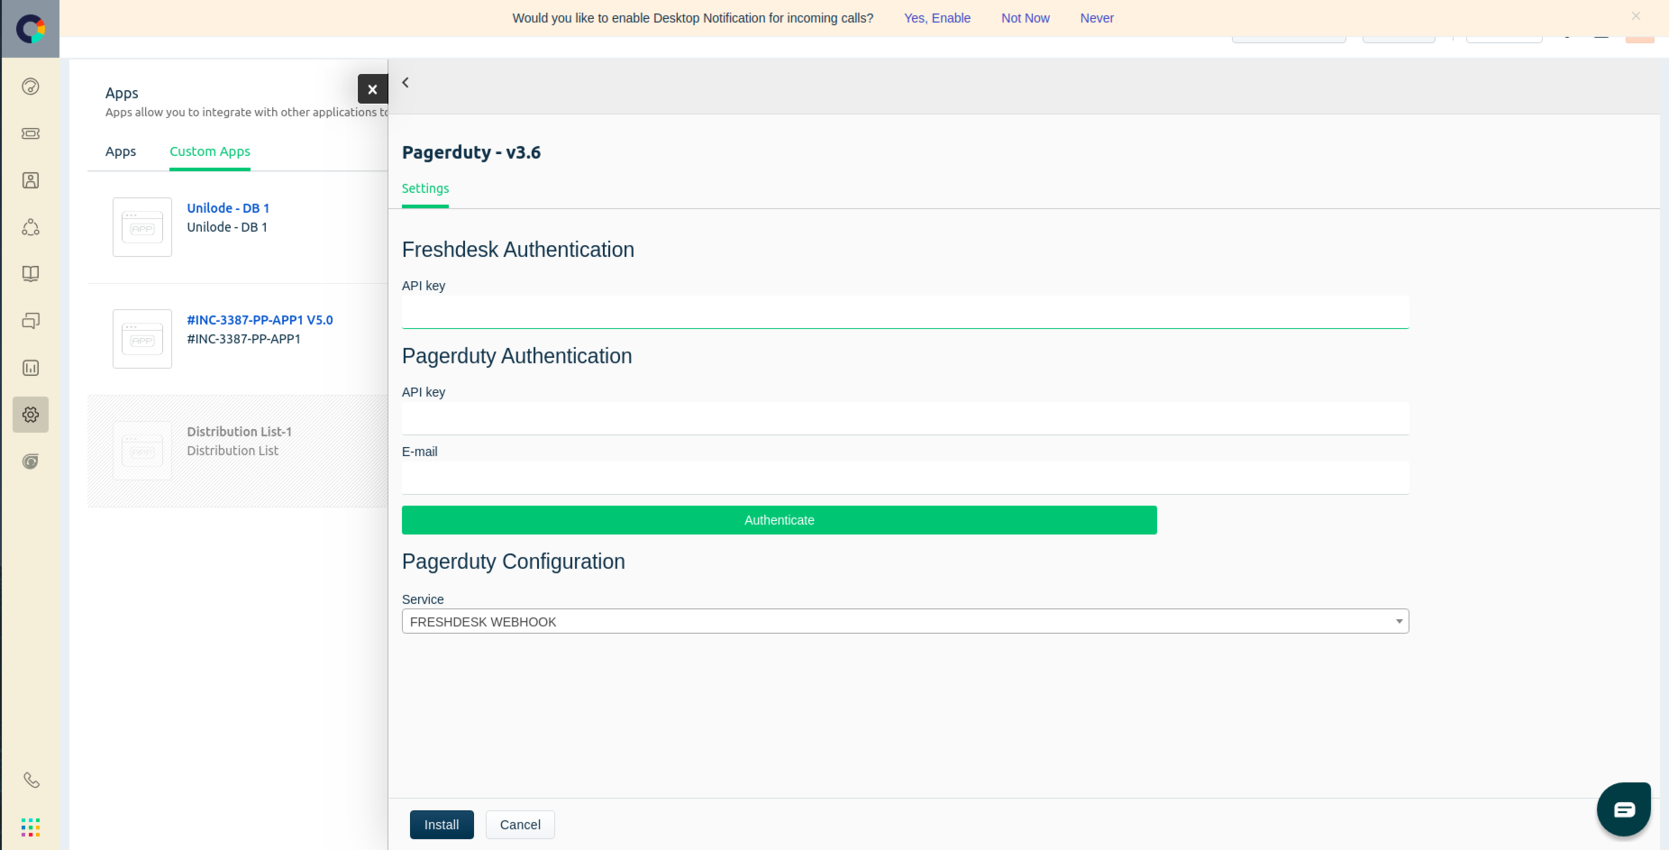The image size is (1669, 850).
Task: Select the Settings tab
Action: pos(425,189)
